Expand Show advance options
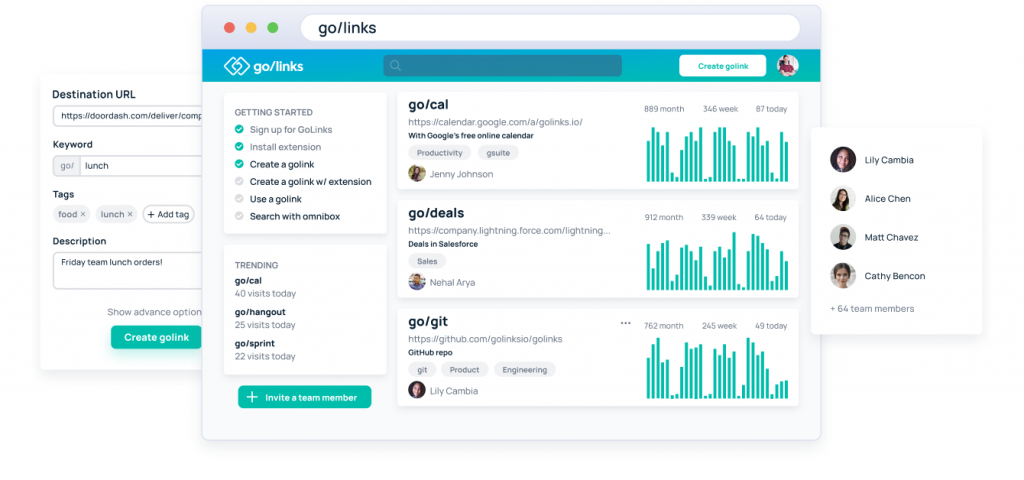1024x480 pixels. (x=155, y=312)
